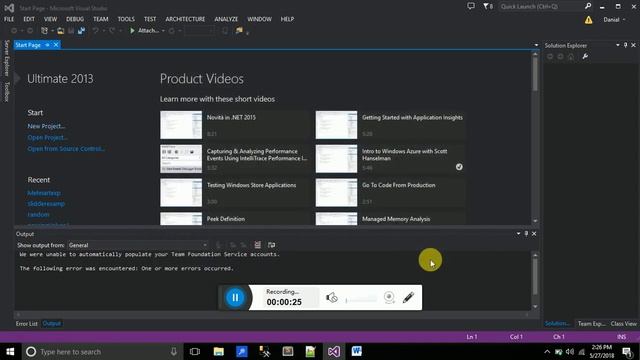This screenshot has width=640, height=360.
Task: Click the yellow warning triangle icon
Action: (x=588, y=20)
